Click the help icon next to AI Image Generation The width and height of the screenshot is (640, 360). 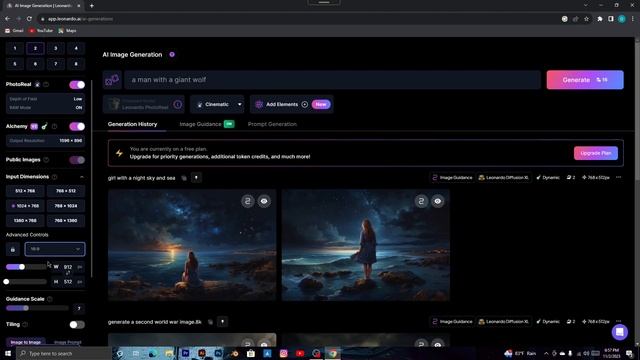click(172, 54)
